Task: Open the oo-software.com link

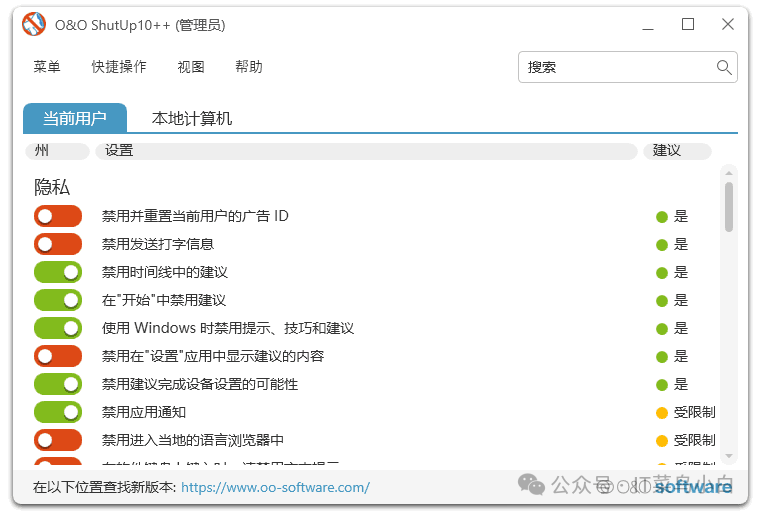Action: pos(275,487)
